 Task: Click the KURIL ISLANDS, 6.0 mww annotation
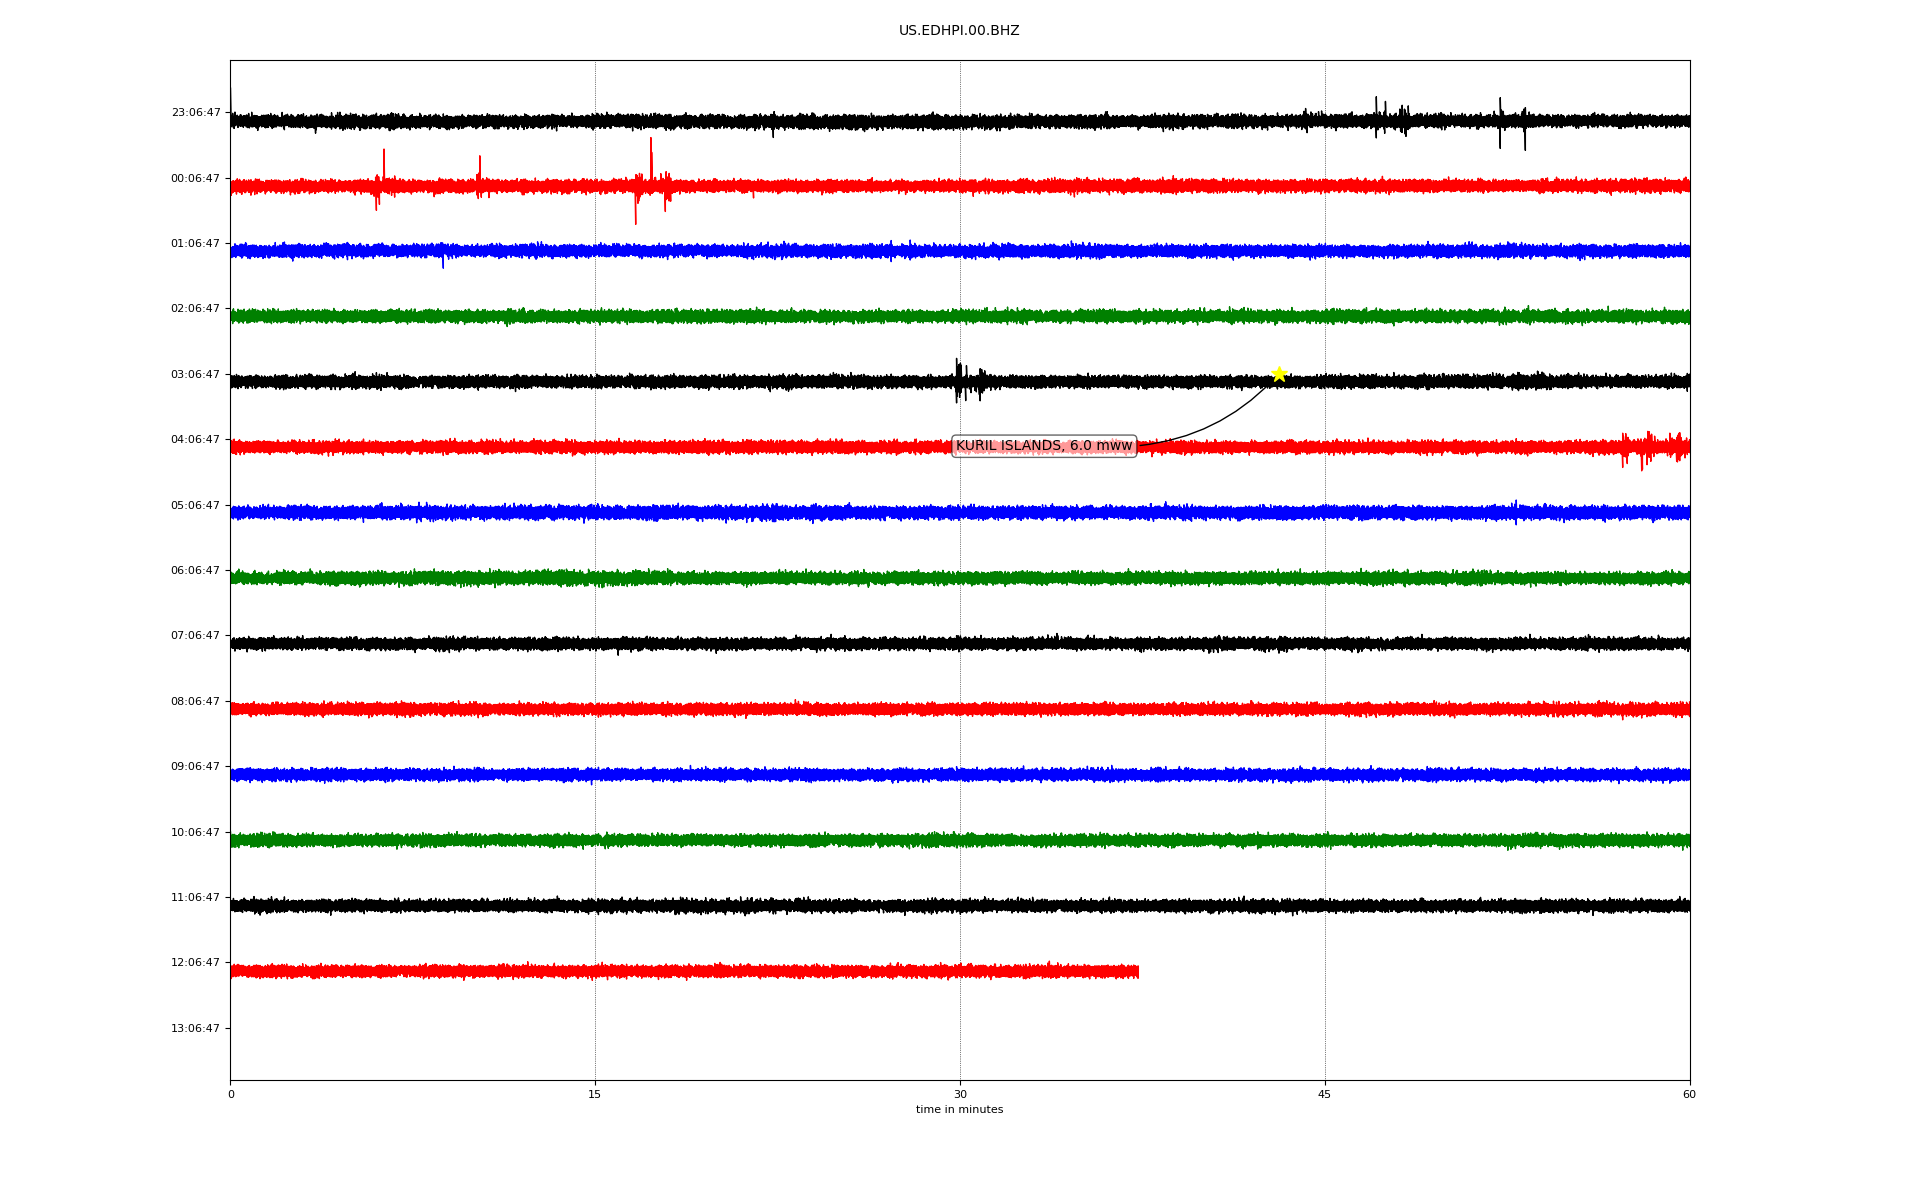(x=1044, y=446)
